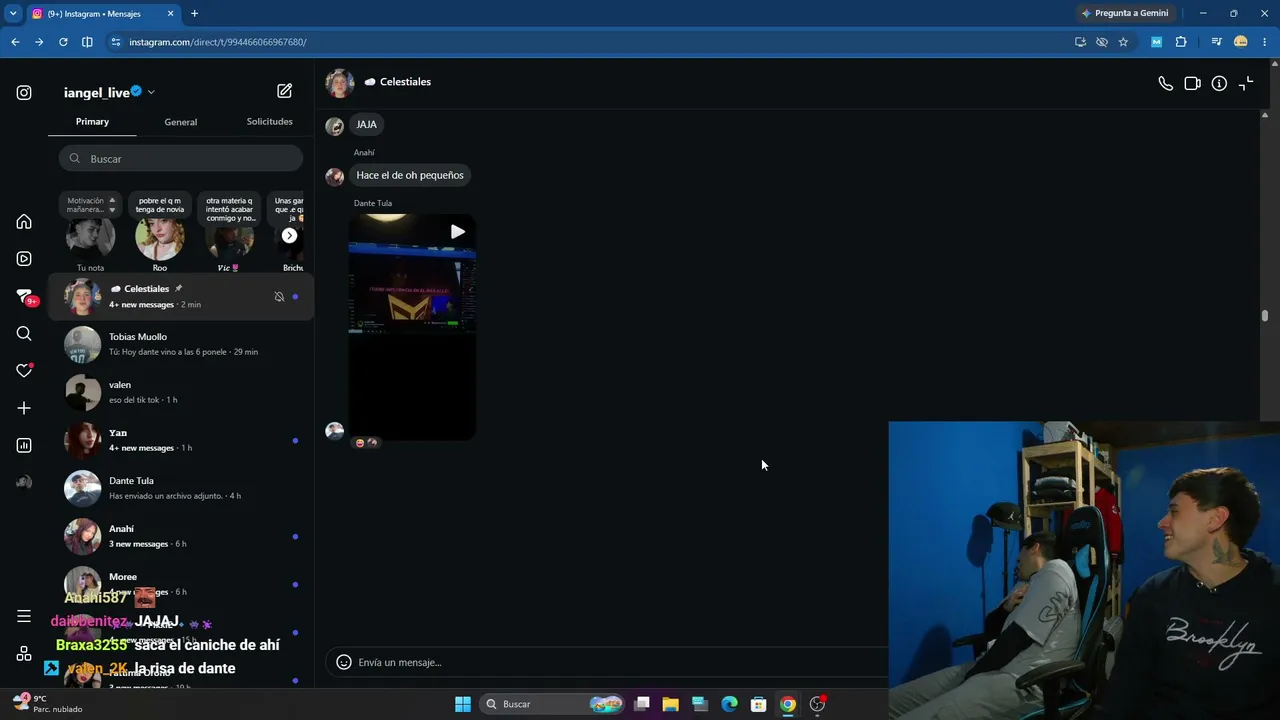The height and width of the screenshot is (720, 1280).
Task: Open Task View from the taskbar
Action: pos(642,704)
